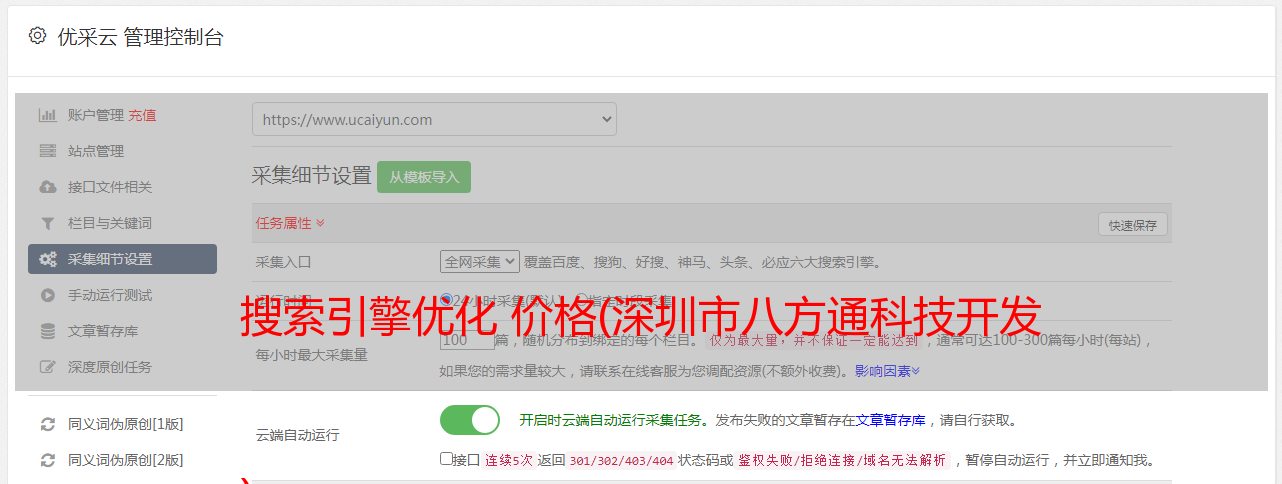Click the 每小时最大采集量 input showing 100

click(467, 340)
